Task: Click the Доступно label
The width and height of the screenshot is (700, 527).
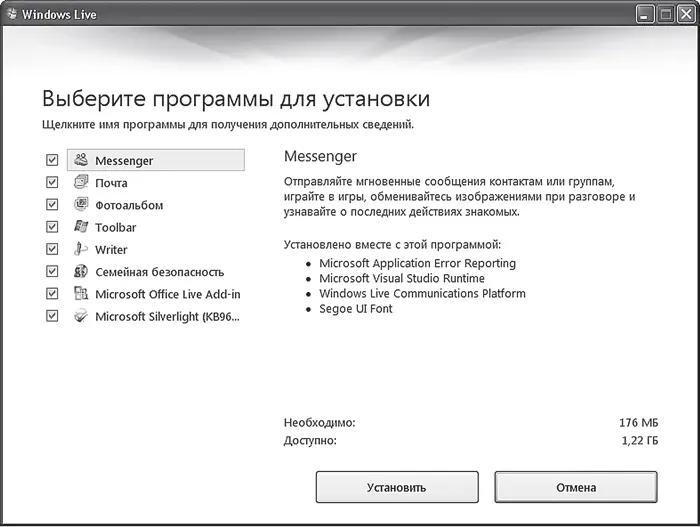Action: [310, 441]
